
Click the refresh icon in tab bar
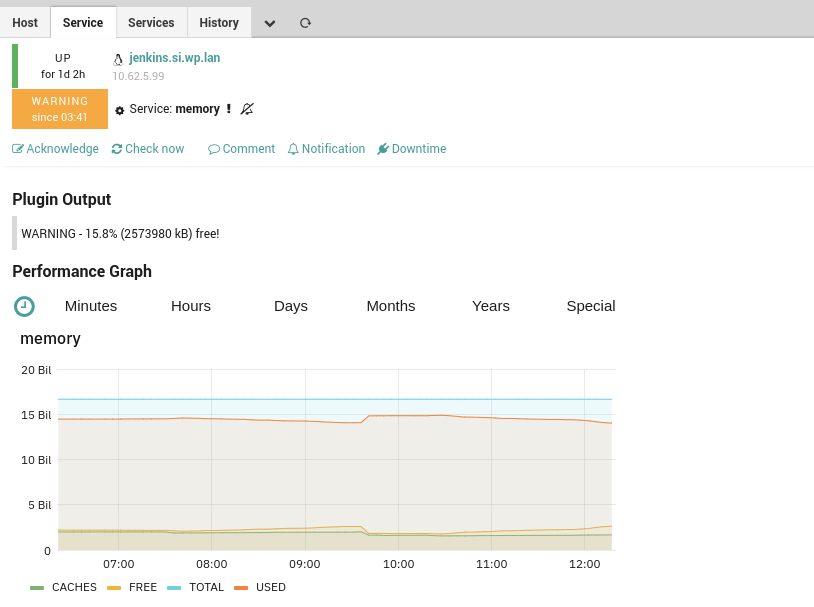(305, 23)
